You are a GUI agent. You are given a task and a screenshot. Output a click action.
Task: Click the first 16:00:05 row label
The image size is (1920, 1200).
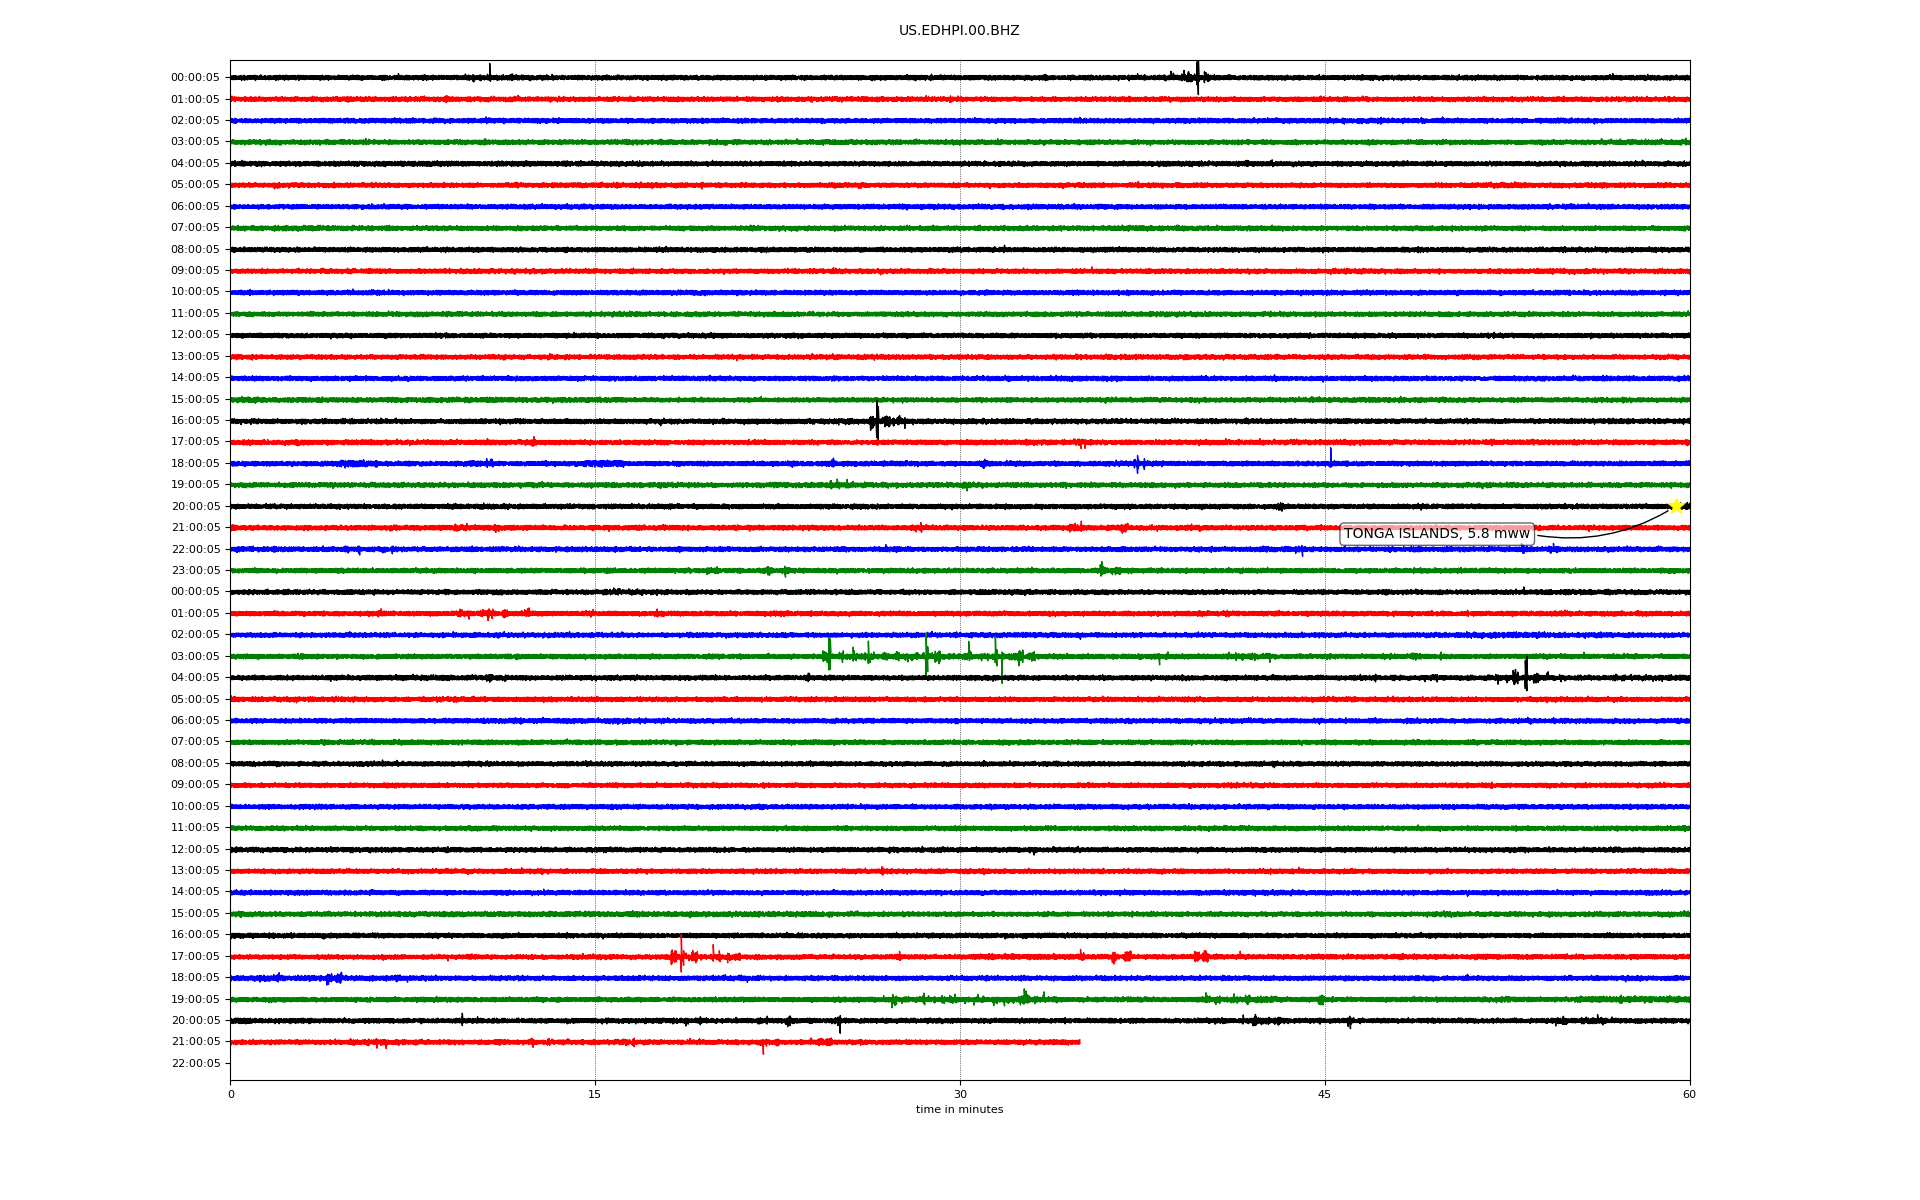pyautogui.click(x=195, y=421)
